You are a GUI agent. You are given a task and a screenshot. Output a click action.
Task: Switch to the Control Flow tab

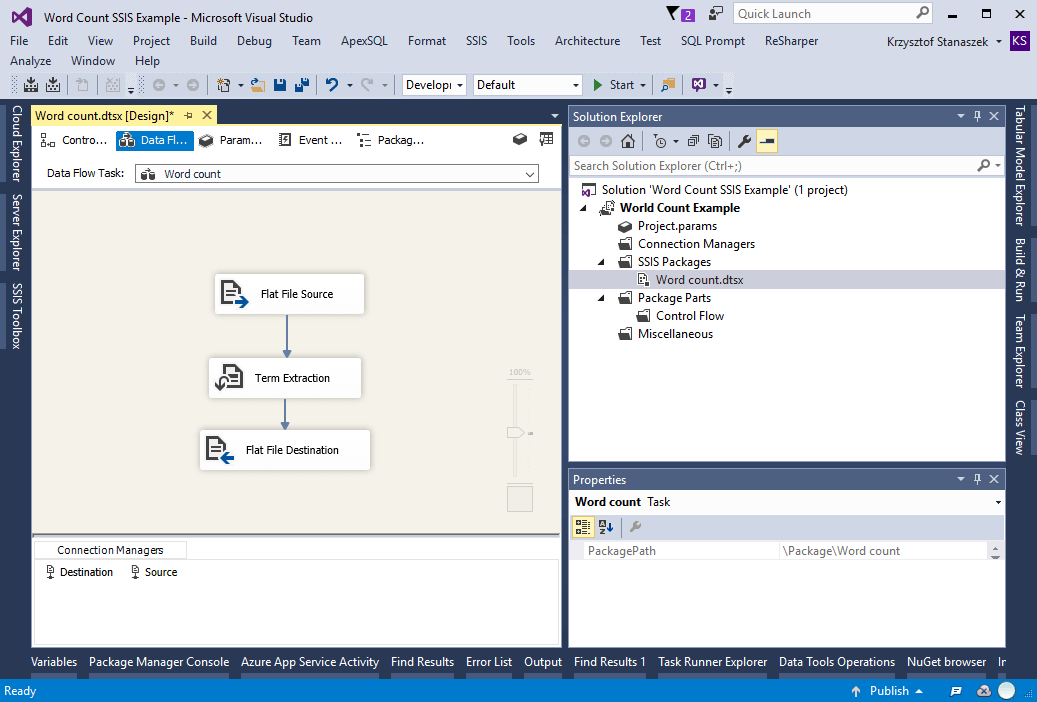pyautogui.click(x=73, y=140)
